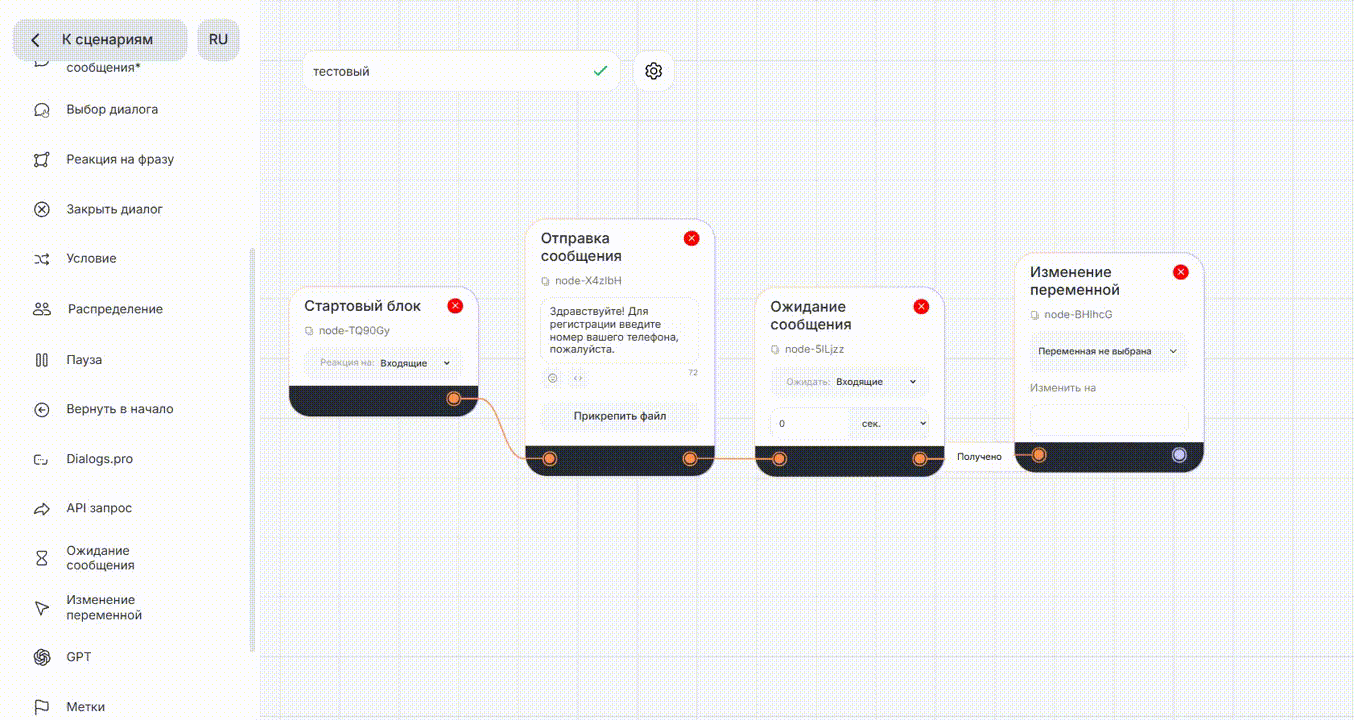
Task: Open the Переменная не выбрана dropdown
Action: point(1108,352)
